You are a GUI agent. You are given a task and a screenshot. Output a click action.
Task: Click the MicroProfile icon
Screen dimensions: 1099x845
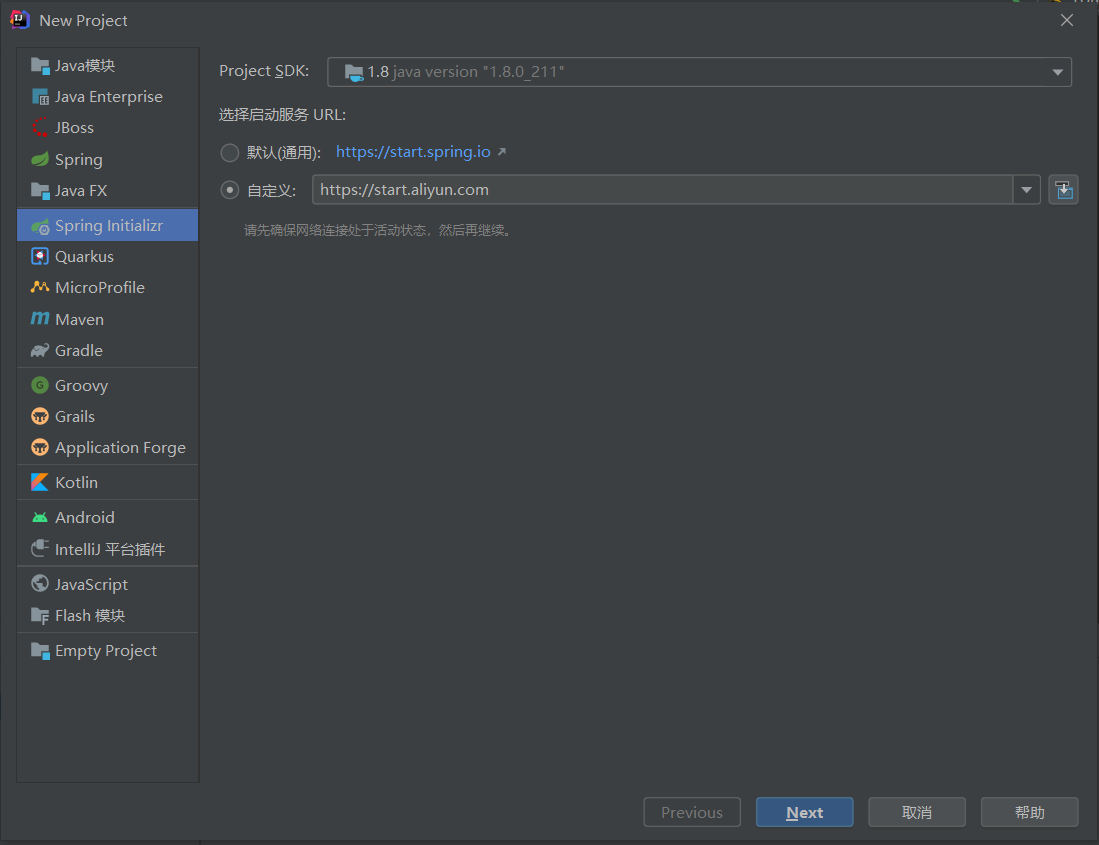click(40, 287)
